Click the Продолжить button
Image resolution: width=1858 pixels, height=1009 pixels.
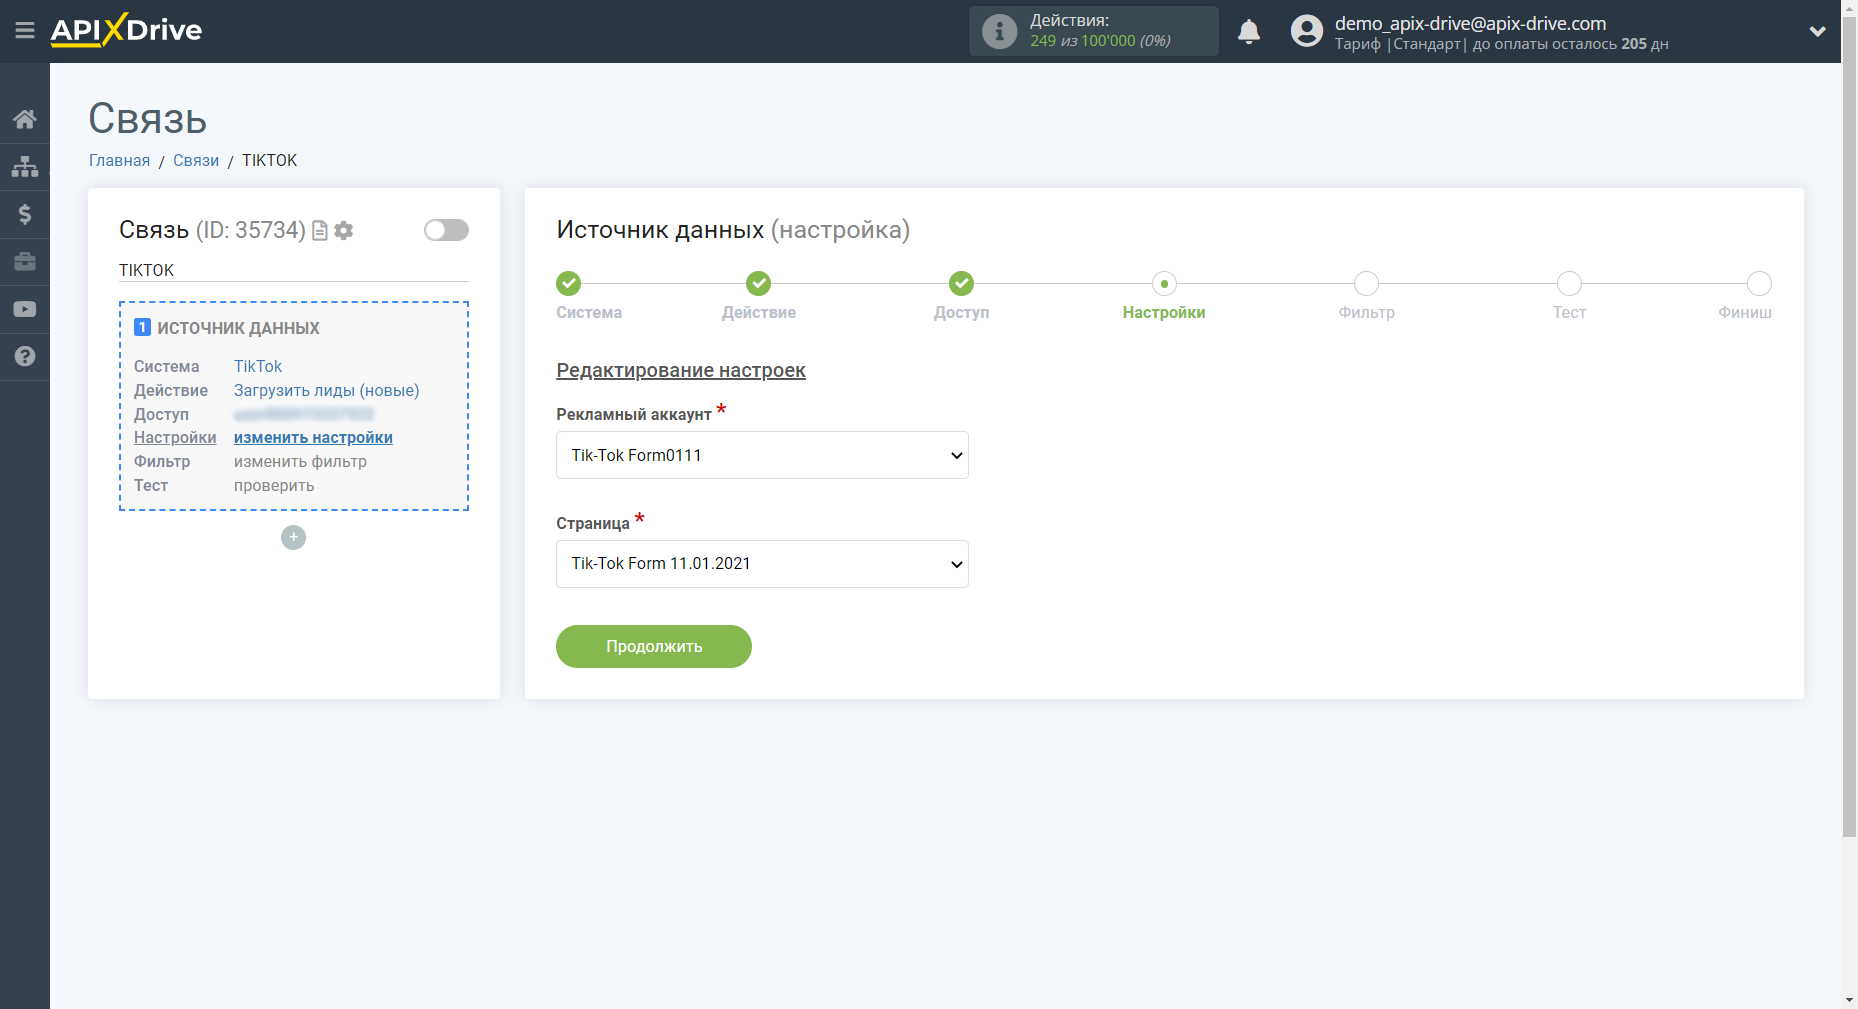654,646
